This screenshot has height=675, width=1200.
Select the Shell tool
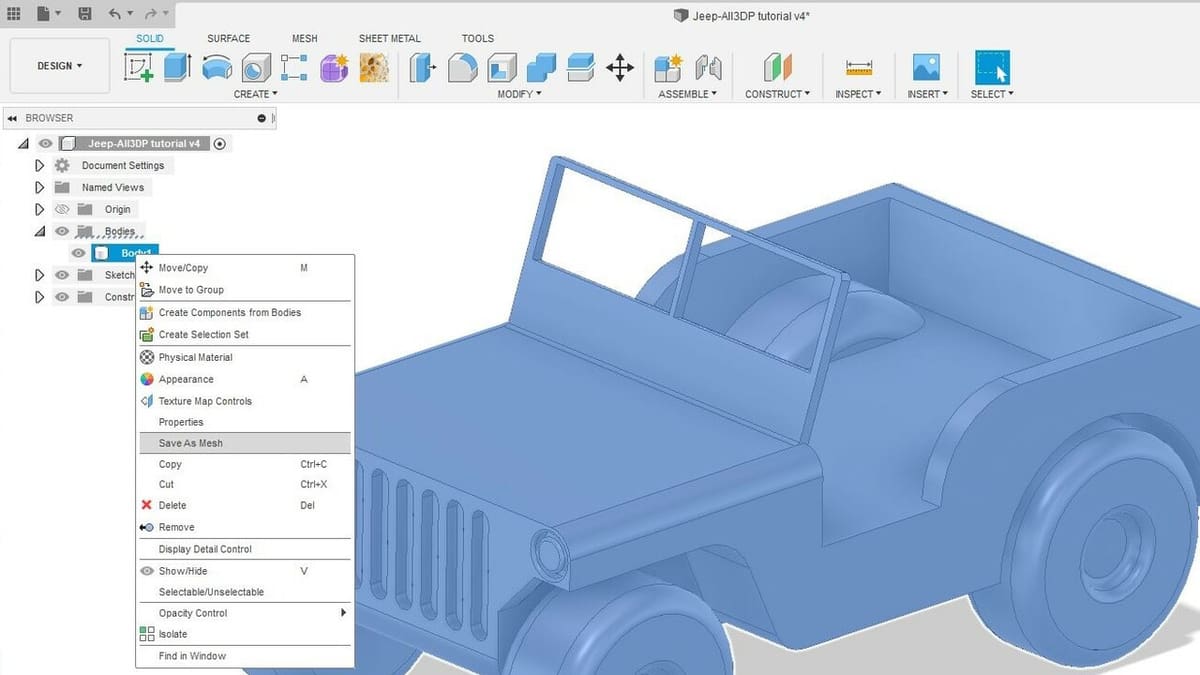click(x=502, y=68)
